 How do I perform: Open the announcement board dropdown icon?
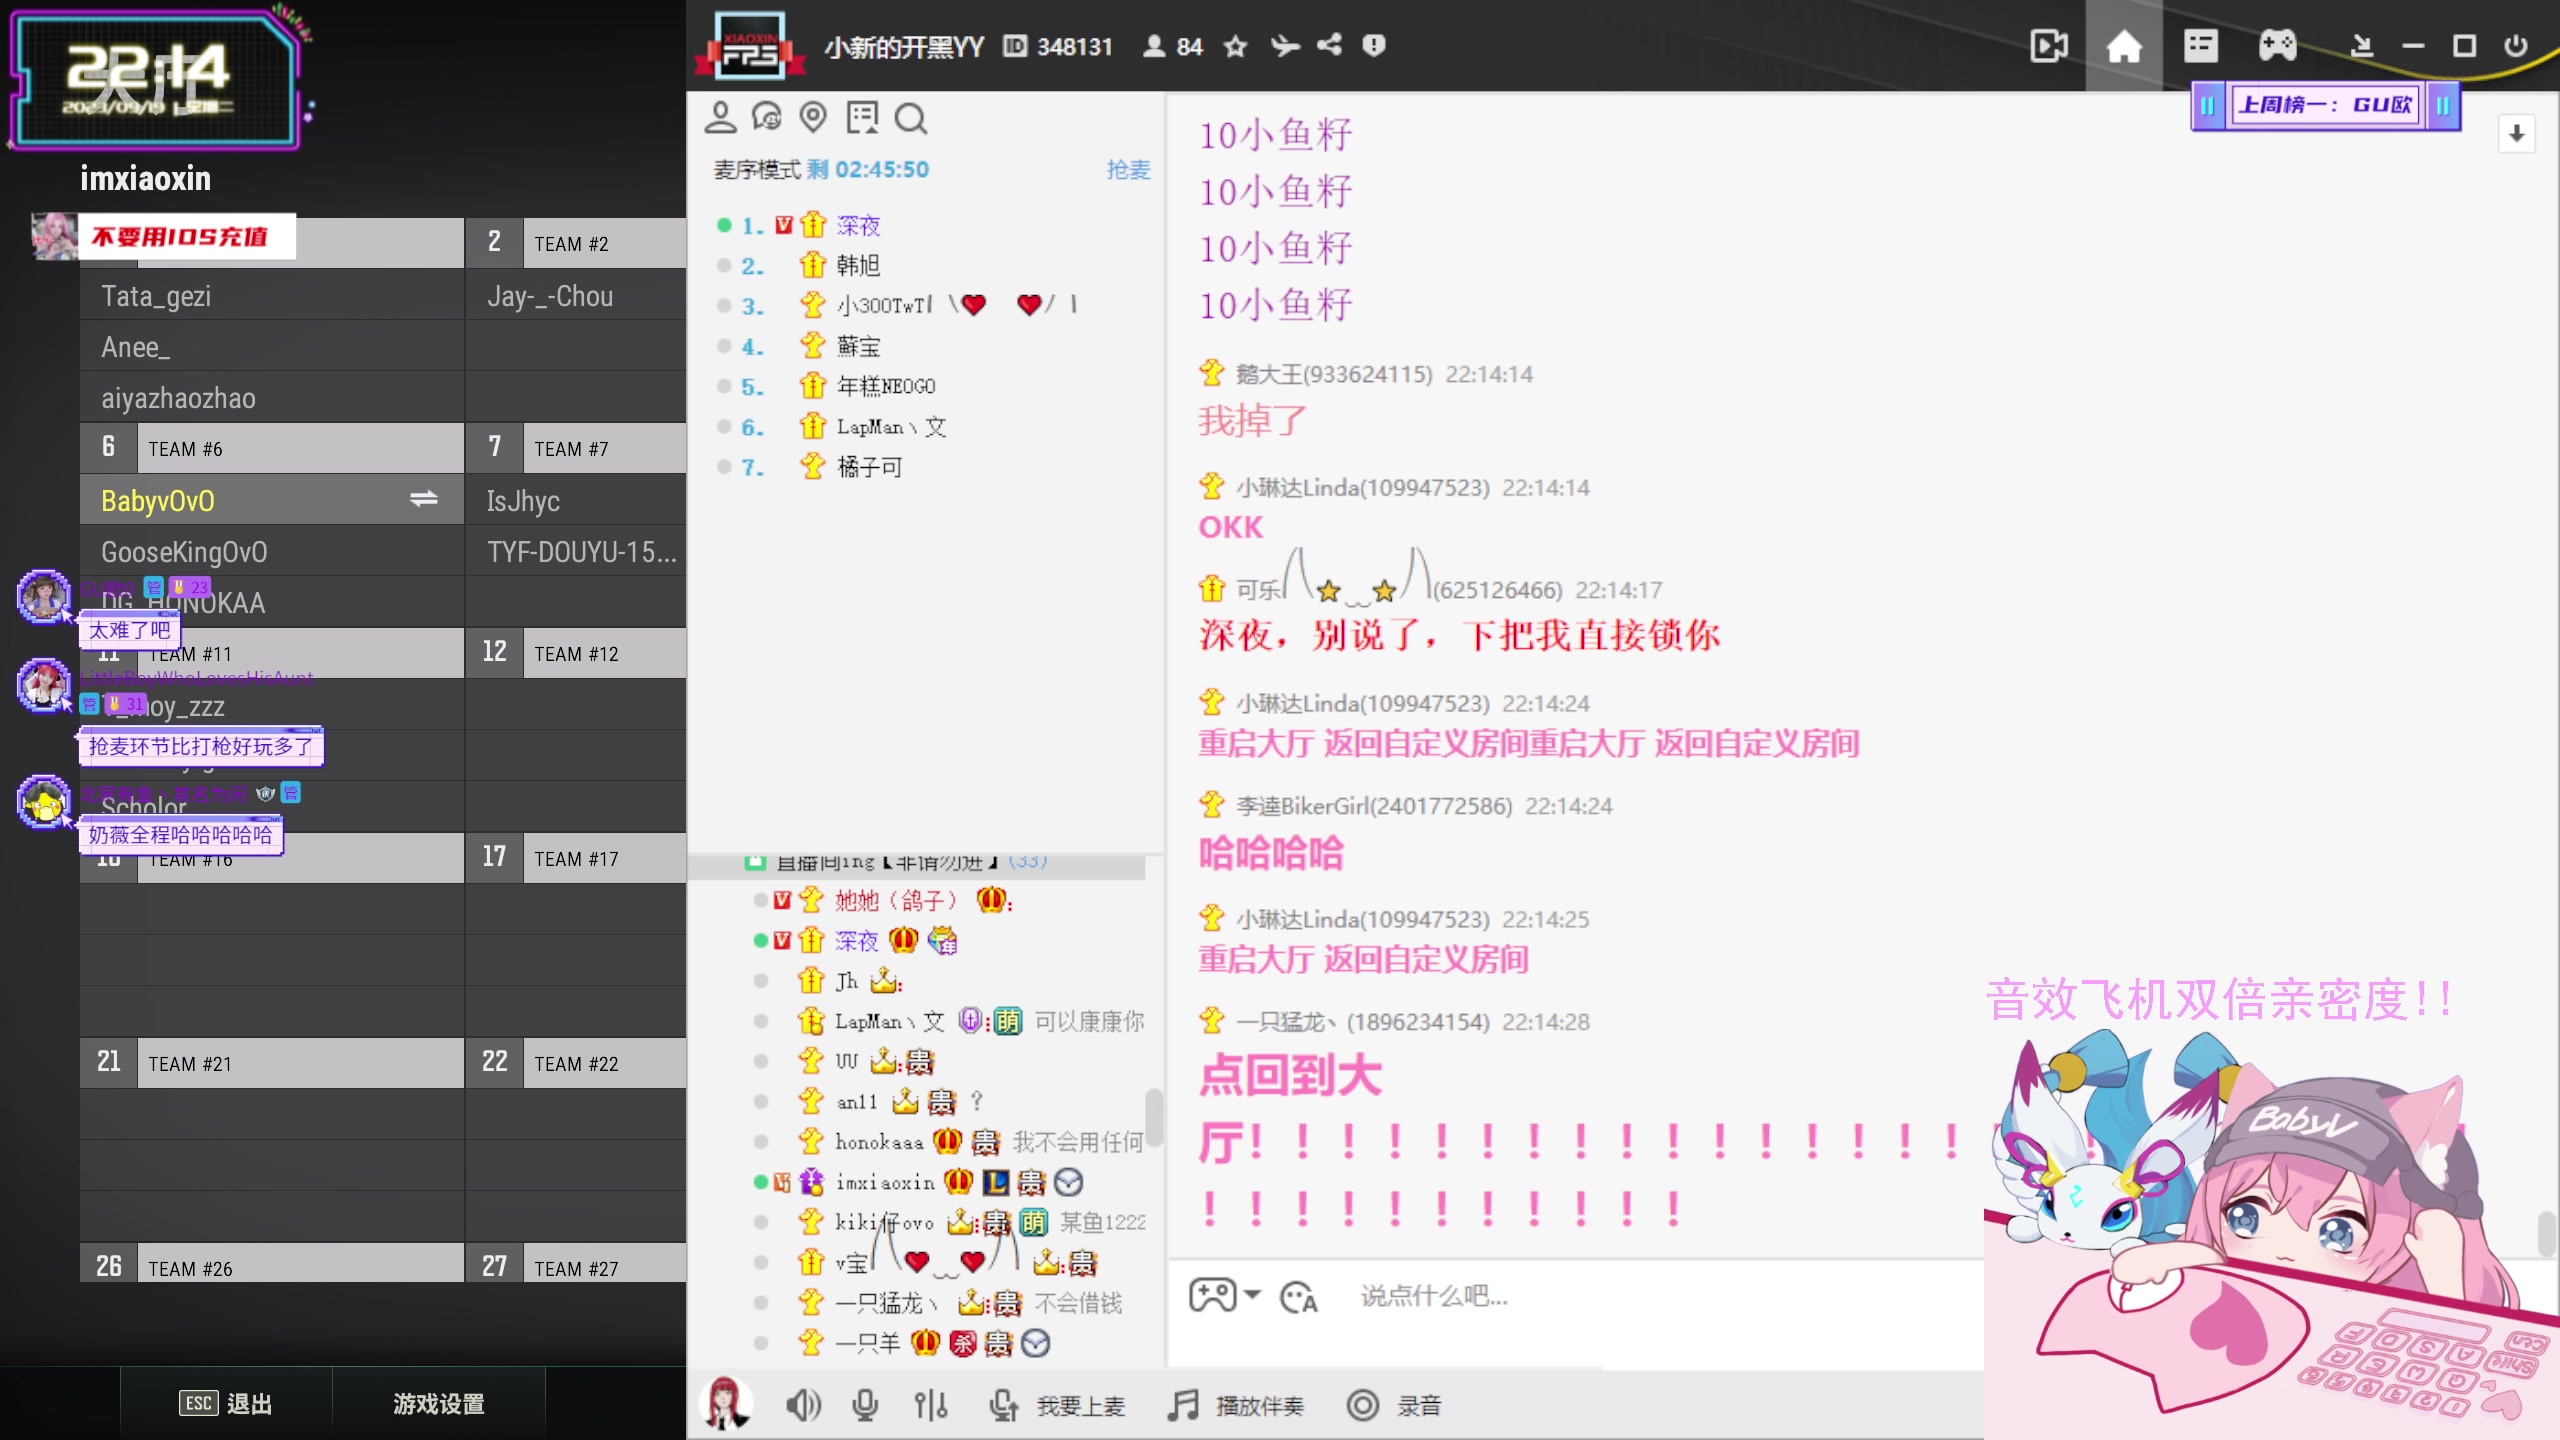(x=862, y=117)
